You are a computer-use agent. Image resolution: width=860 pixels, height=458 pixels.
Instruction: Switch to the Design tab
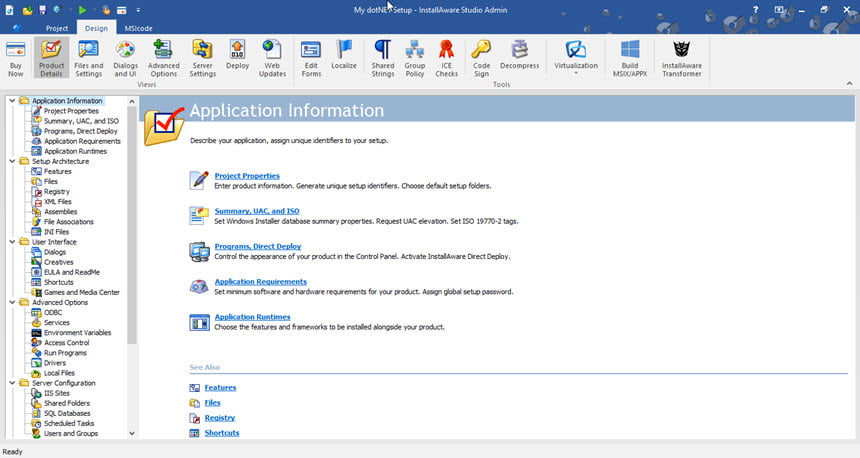pos(96,28)
